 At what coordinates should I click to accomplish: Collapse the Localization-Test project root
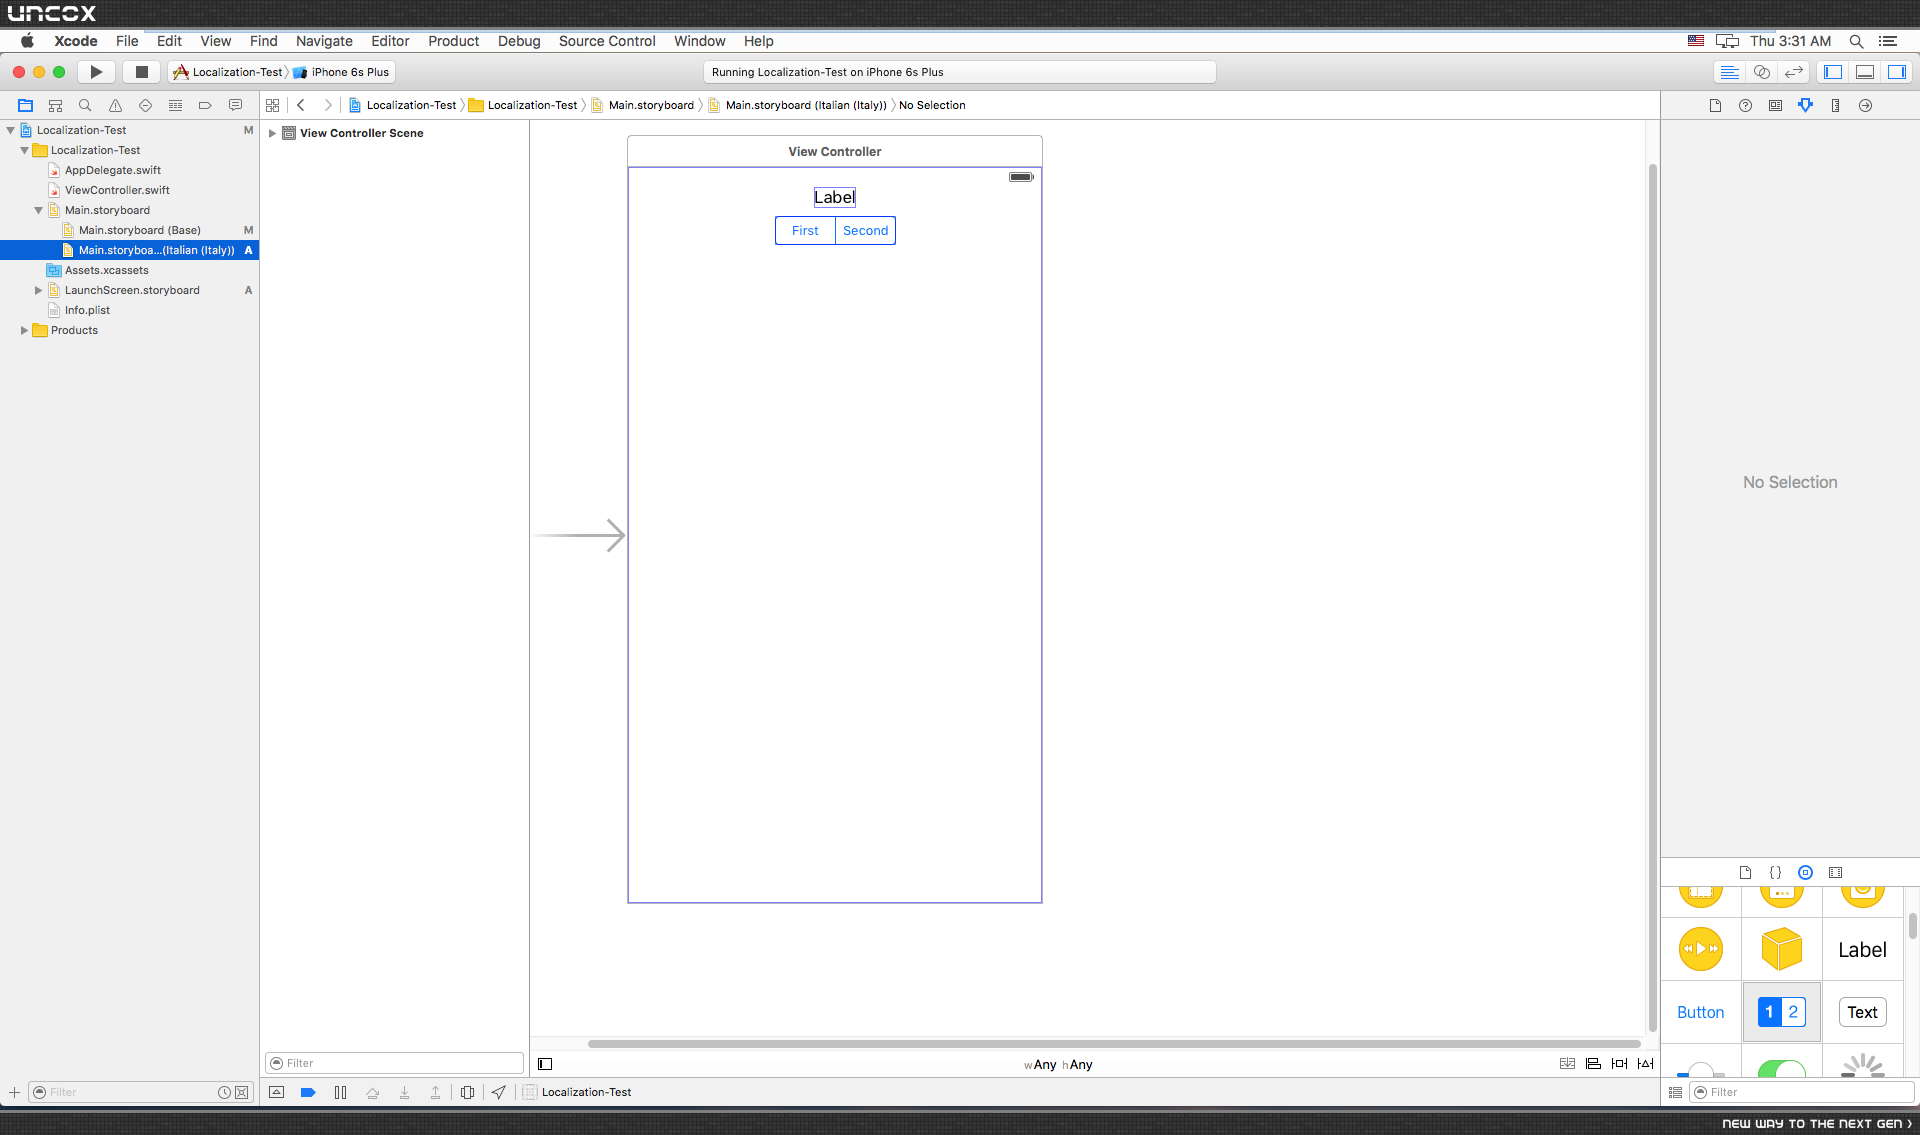pos(11,130)
